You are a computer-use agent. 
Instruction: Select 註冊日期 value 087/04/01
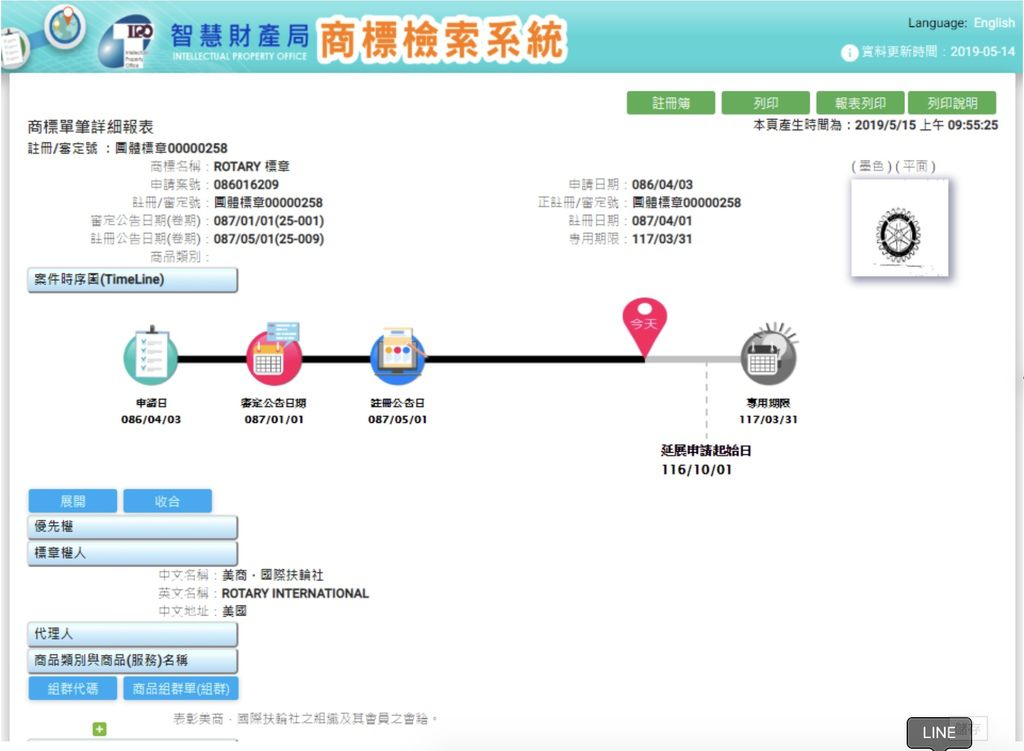662,221
